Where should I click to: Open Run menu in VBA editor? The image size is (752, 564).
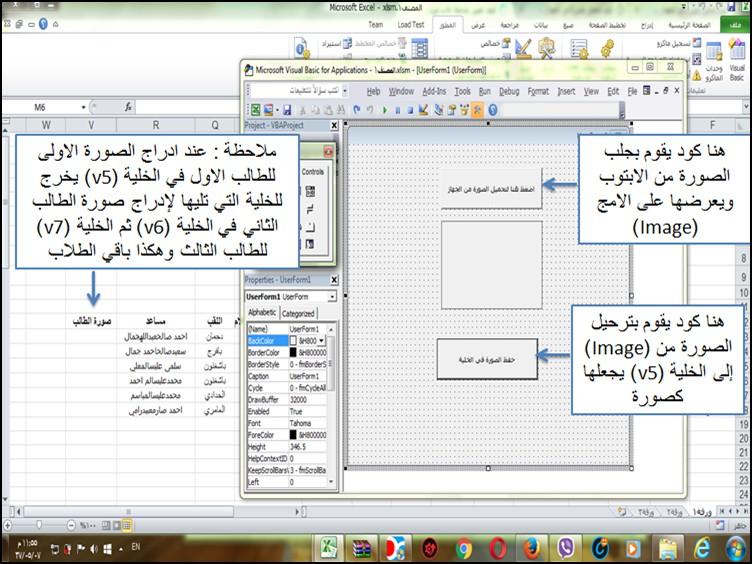coord(484,91)
